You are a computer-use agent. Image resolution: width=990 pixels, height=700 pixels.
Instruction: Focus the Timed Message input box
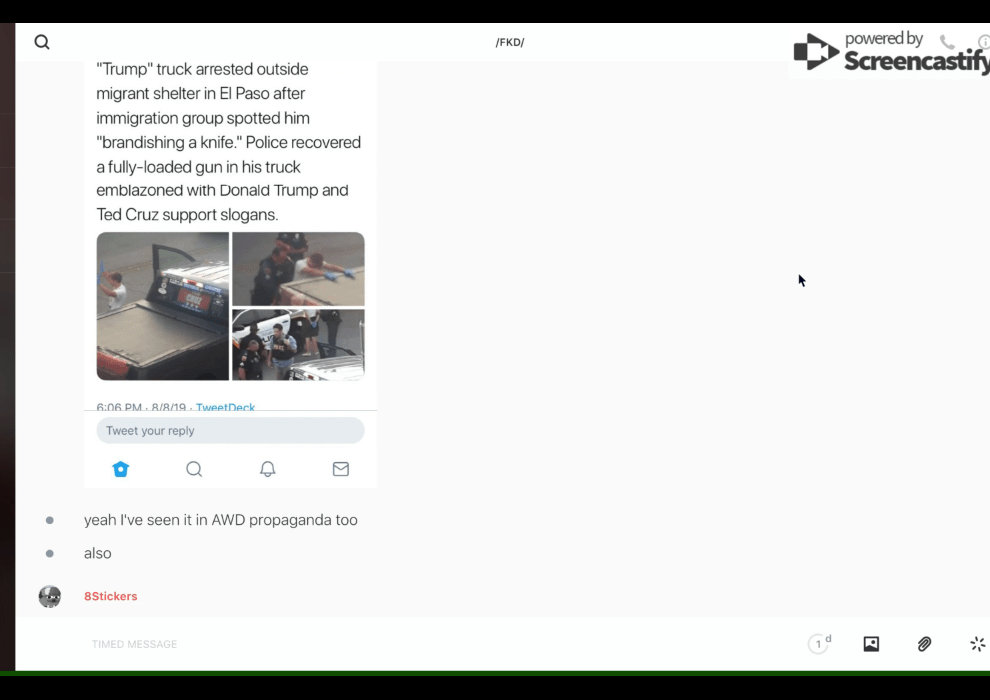click(400, 644)
